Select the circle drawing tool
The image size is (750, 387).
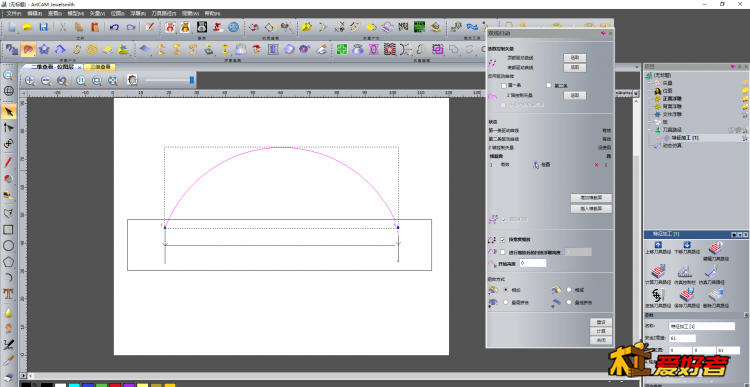[x=9, y=245]
